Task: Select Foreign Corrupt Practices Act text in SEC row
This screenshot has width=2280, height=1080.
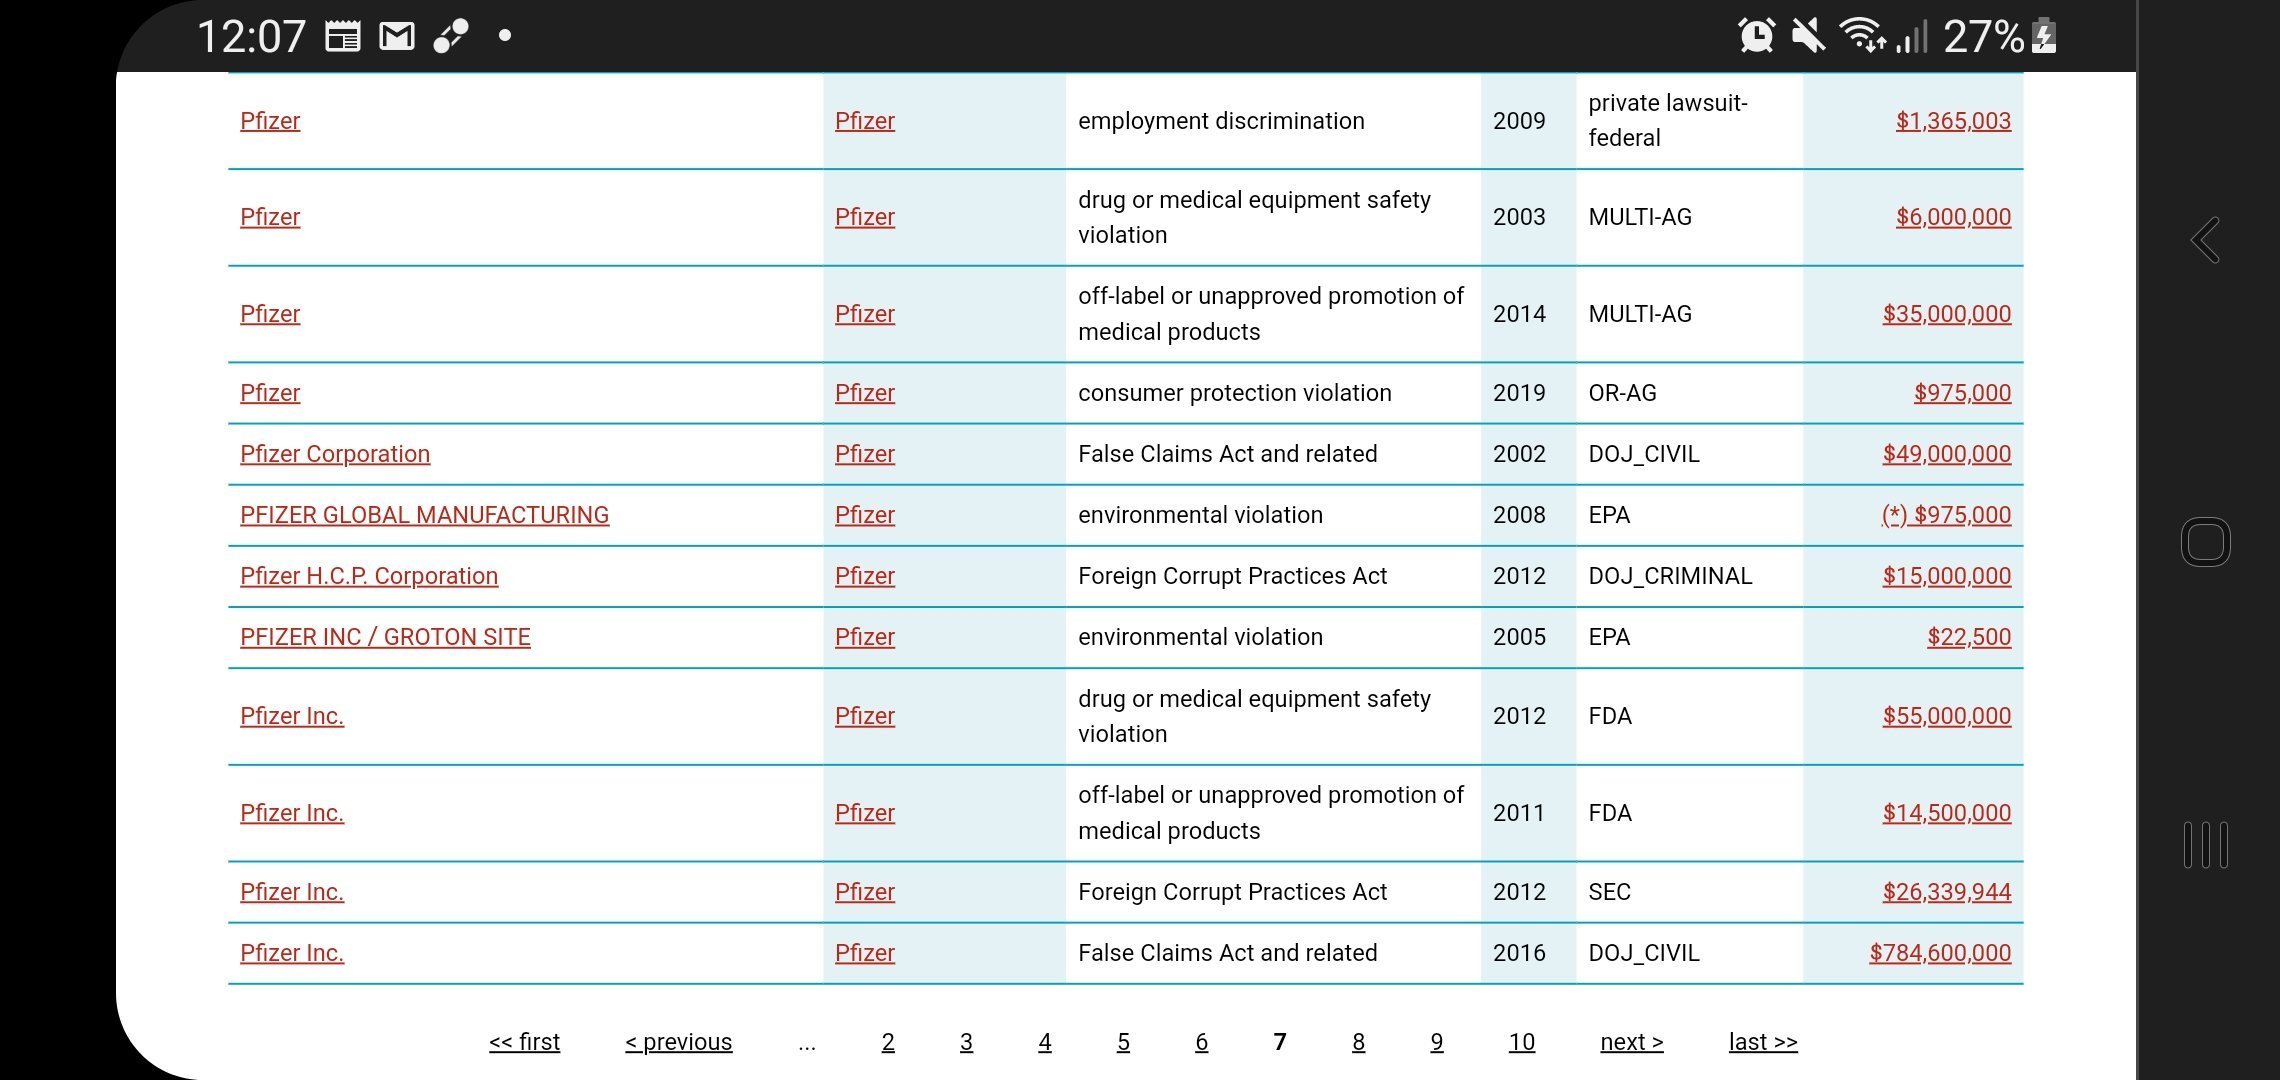Action: pos(1232,892)
